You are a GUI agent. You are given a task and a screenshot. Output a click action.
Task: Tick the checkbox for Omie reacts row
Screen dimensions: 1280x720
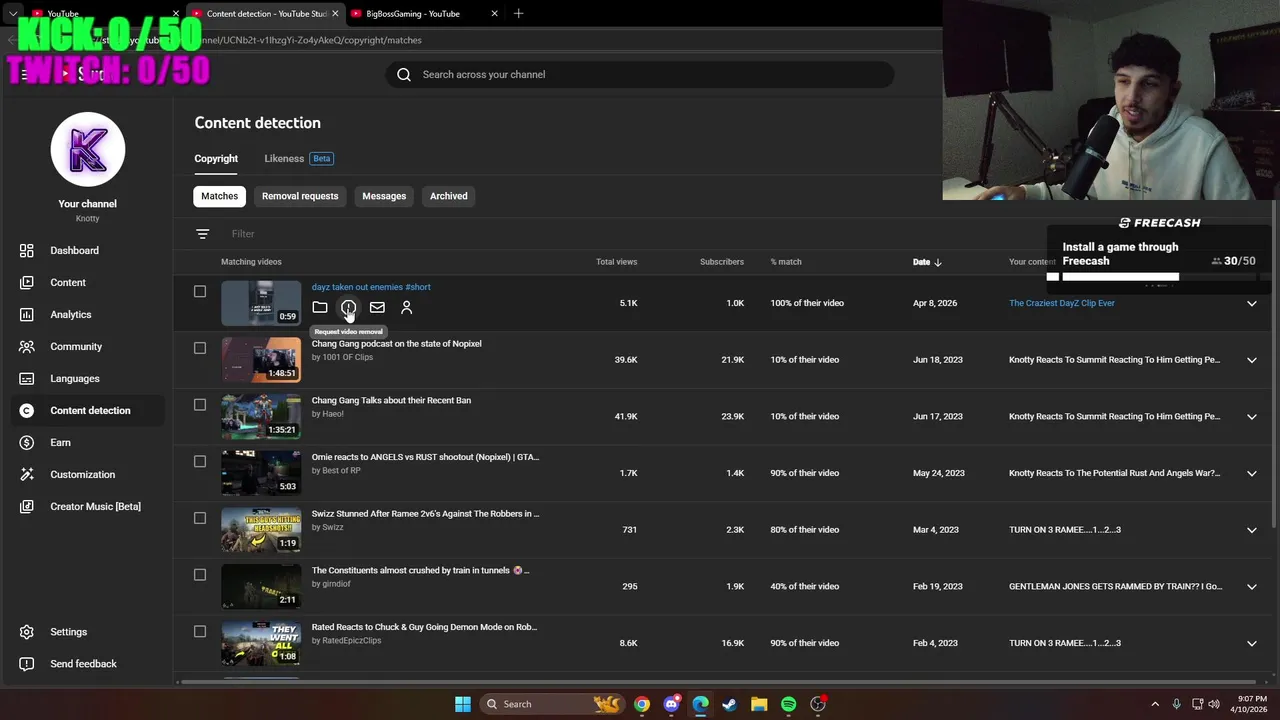tap(200, 461)
